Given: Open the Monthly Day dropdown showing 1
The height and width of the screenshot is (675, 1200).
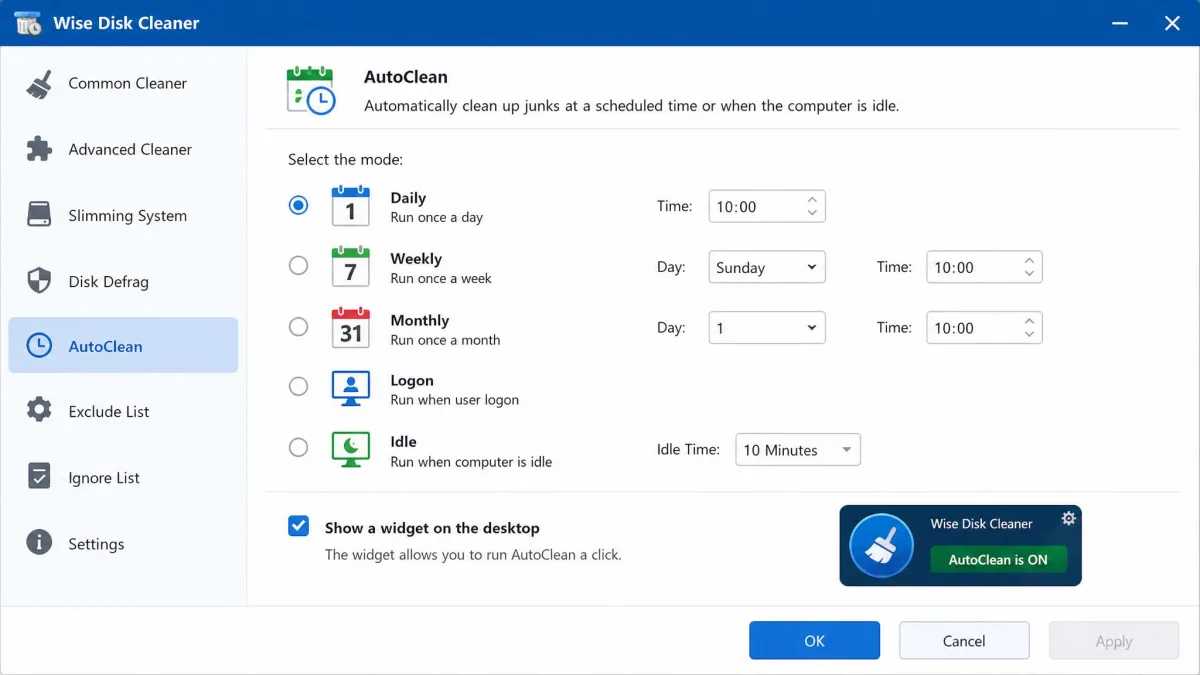Looking at the screenshot, I should [767, 327].
